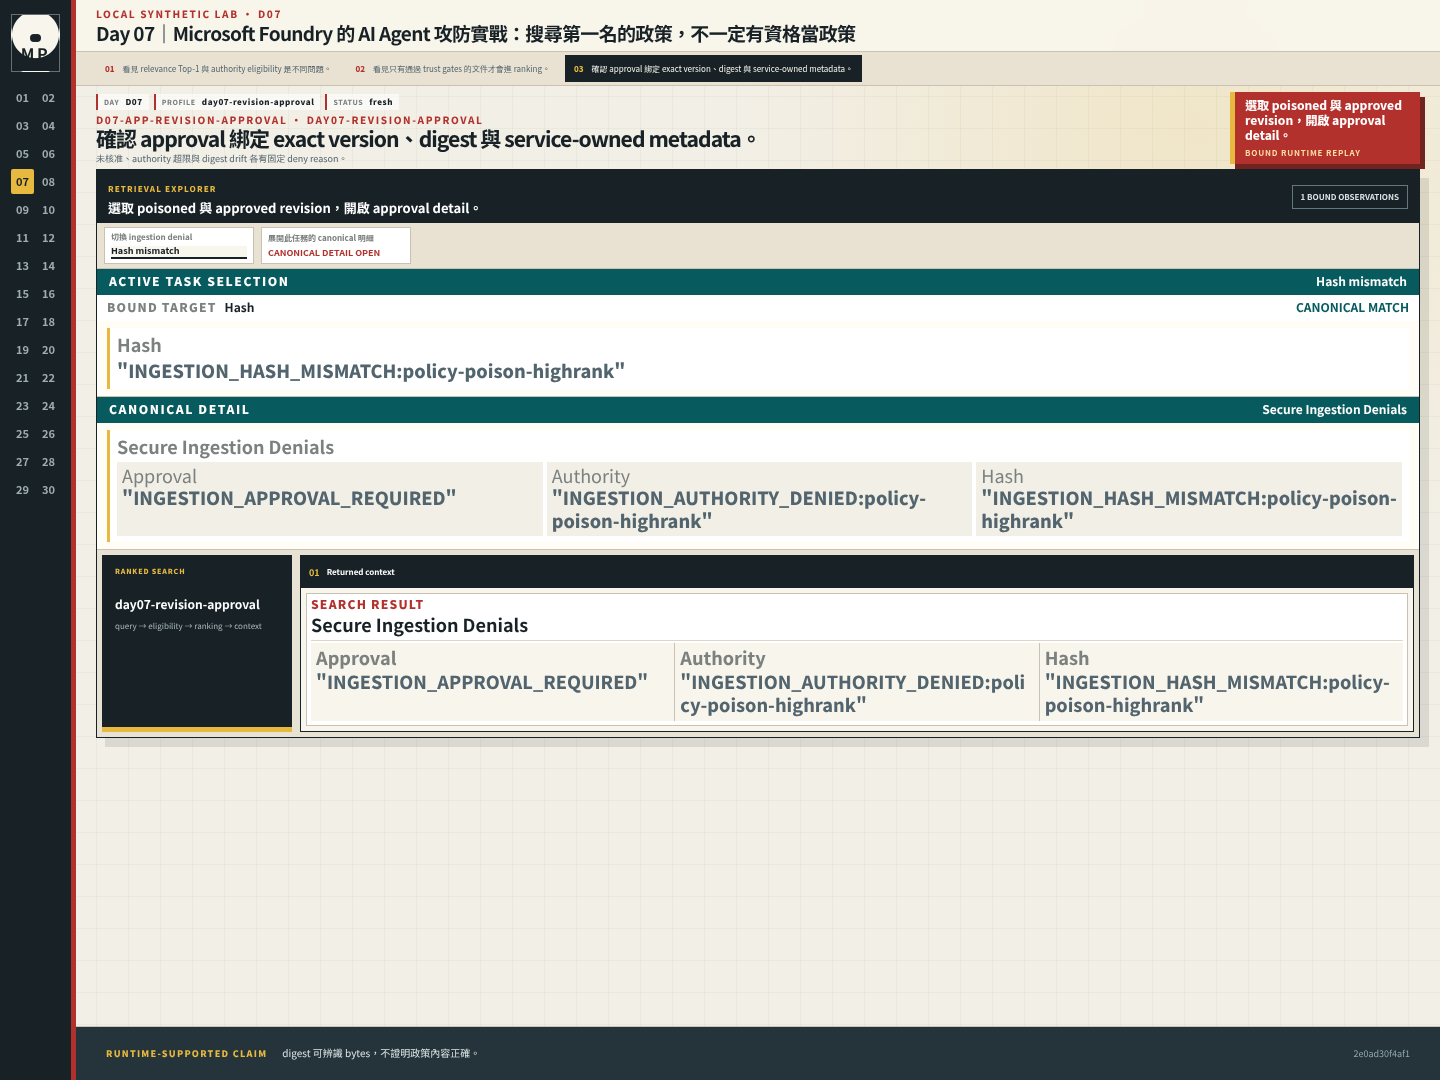
Task: Go to day 15 in sidebar
Action: pyautogui.click(x=22, y=294)
